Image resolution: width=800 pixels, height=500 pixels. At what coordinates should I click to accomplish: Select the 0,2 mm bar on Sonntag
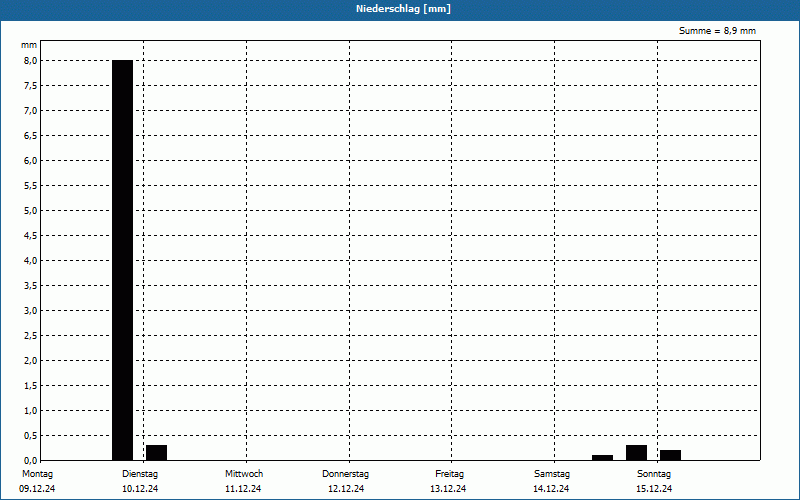click(x=670, y=455)
